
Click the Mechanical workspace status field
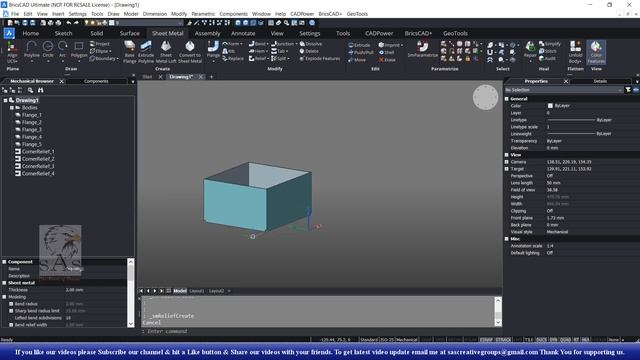coord(407,340)
